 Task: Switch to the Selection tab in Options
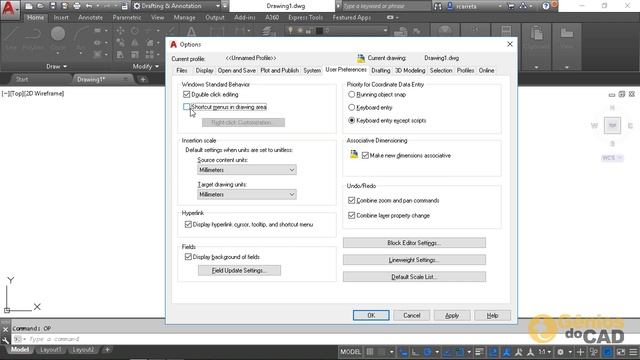tap(441, 71)
